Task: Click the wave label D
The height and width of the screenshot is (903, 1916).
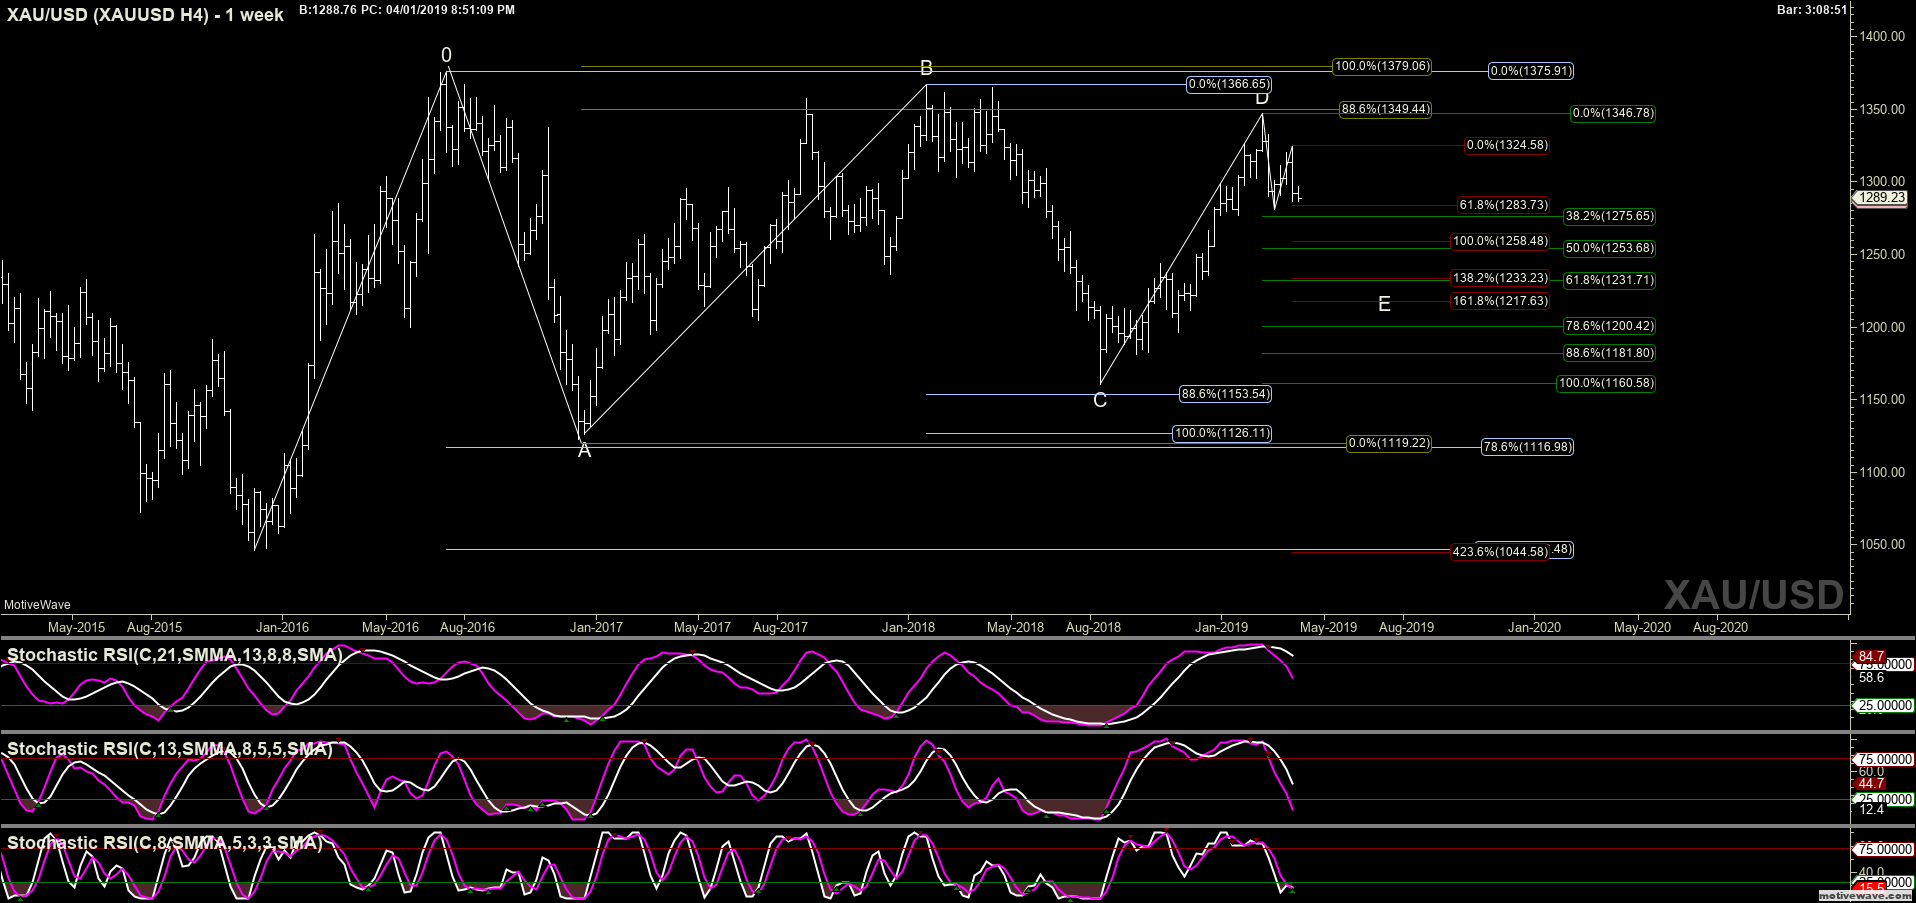Action: pos(1262,98)
